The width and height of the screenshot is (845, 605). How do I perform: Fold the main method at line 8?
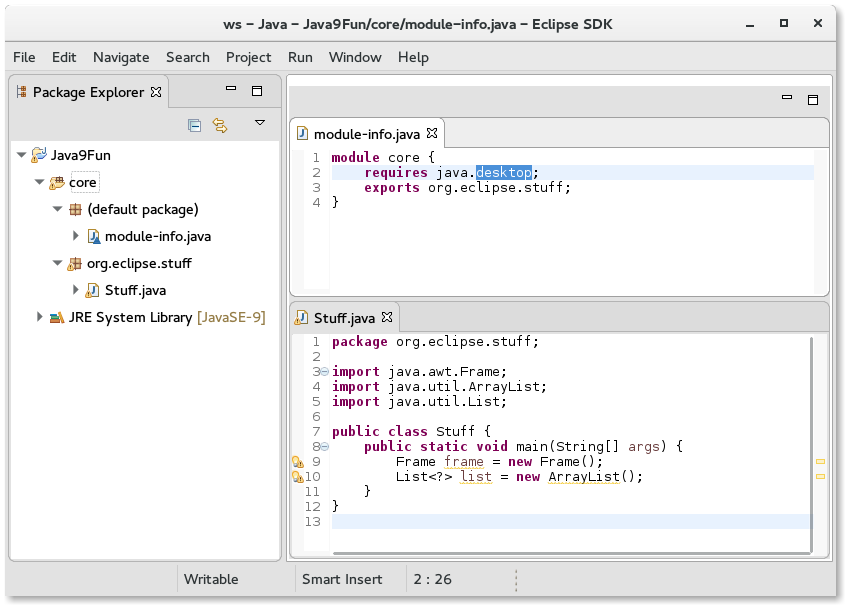pyautogui.click(x=324, y=447)
